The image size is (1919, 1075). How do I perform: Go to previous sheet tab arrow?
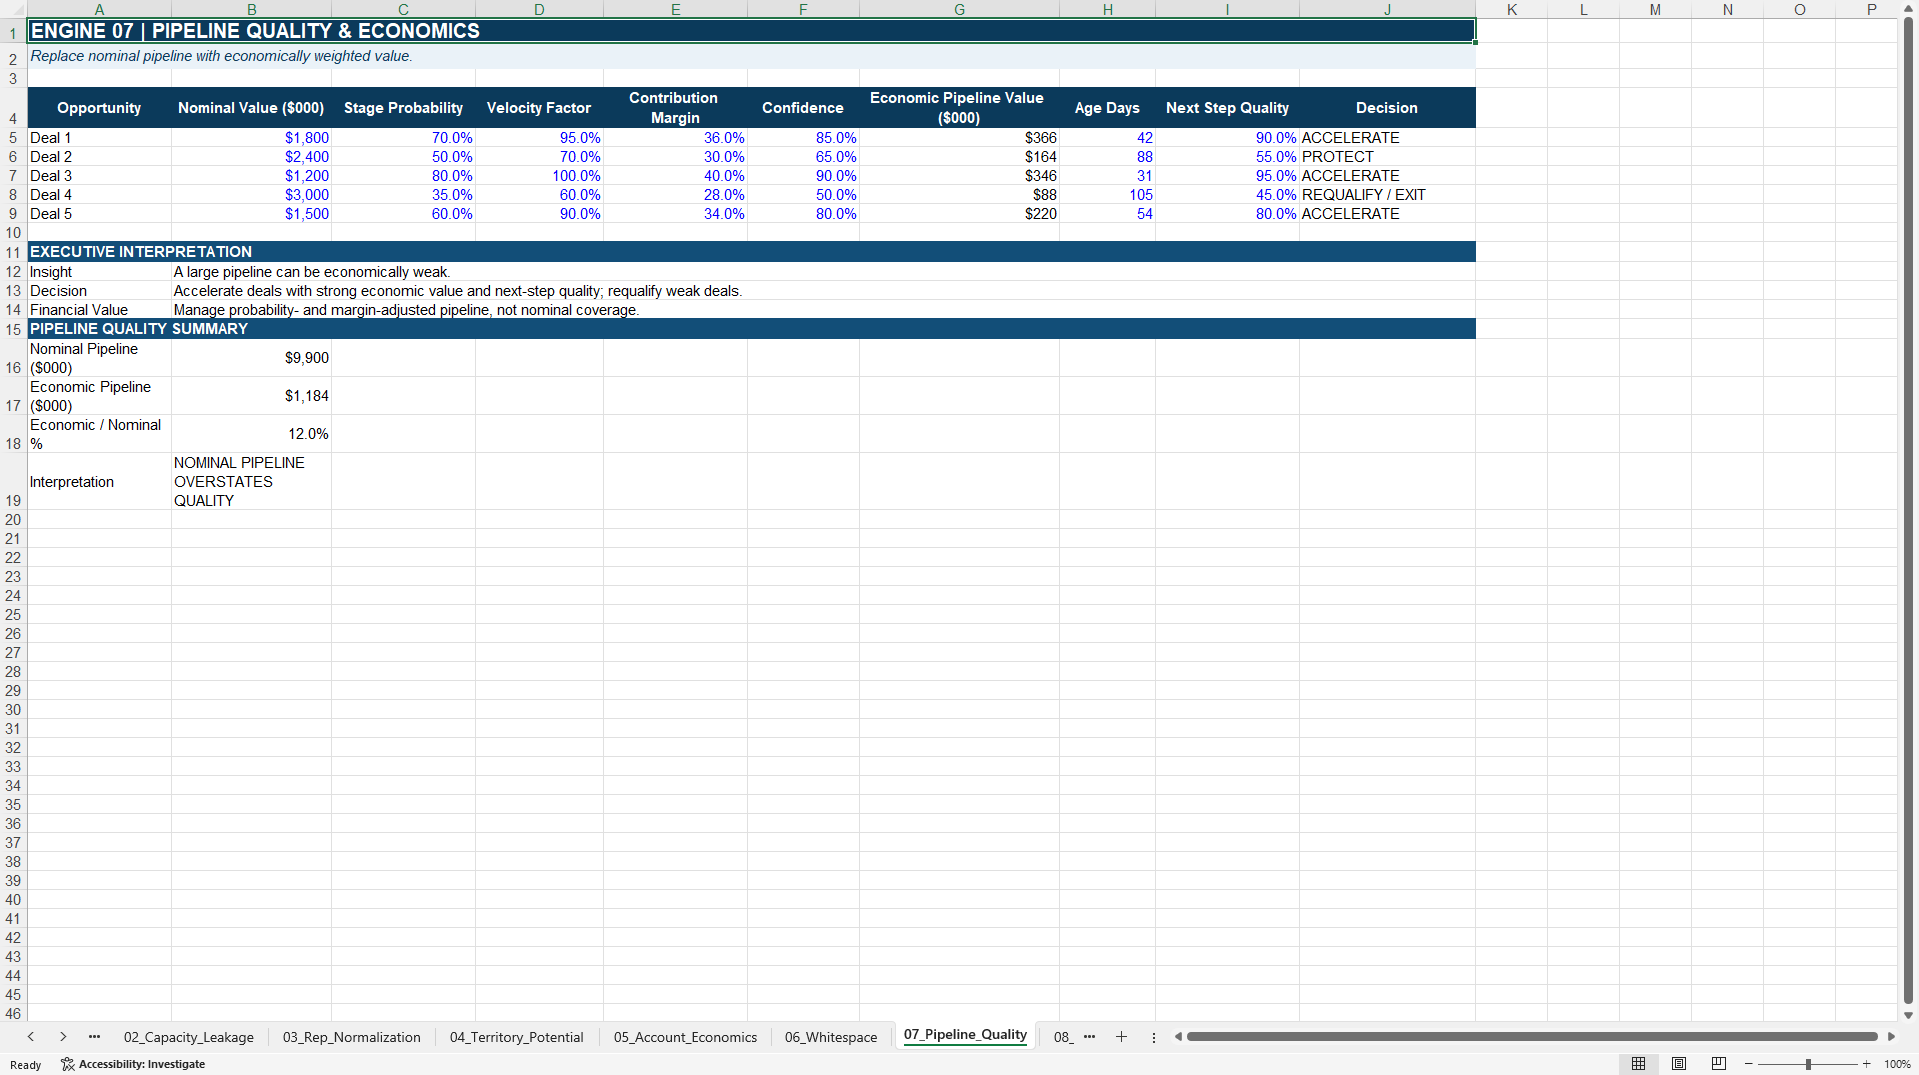point(31,1037)
